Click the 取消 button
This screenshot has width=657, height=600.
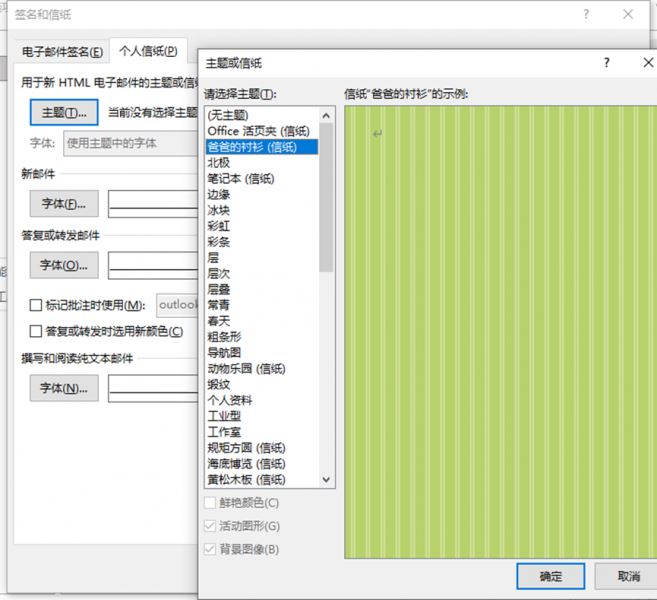click(627, 576)
